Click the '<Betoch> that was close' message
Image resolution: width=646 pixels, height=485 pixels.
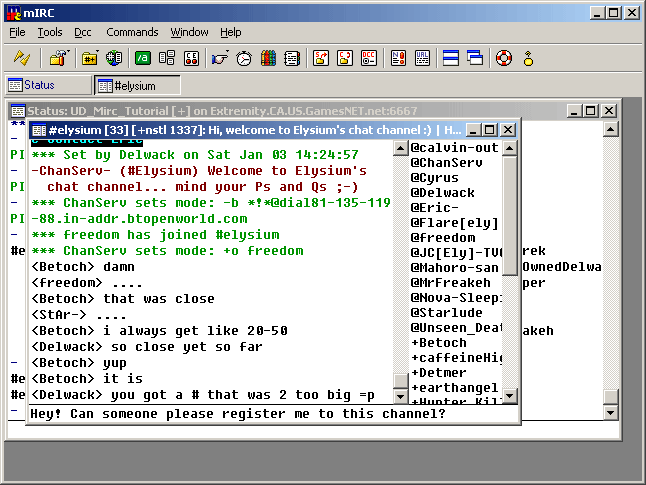(123, 298)
